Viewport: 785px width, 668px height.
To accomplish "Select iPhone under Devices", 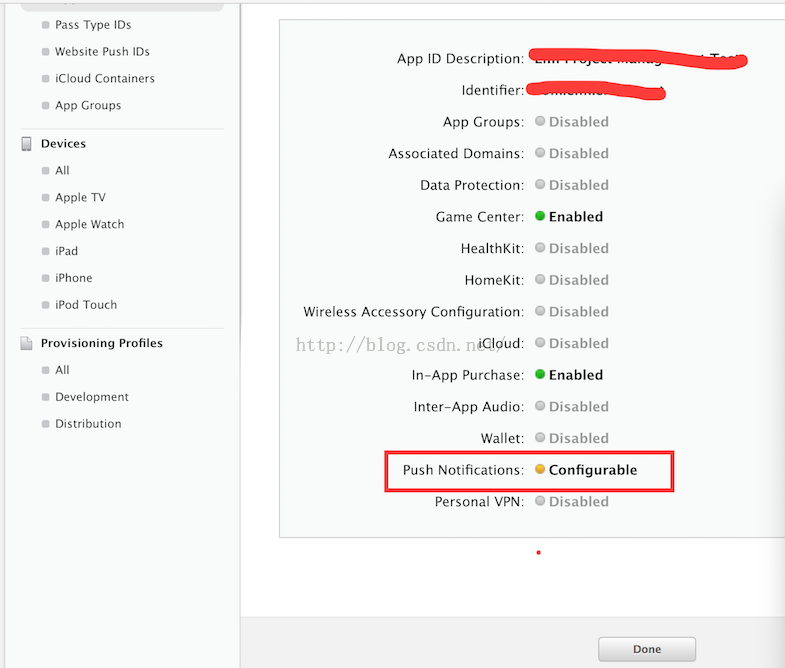I will 74,278.
